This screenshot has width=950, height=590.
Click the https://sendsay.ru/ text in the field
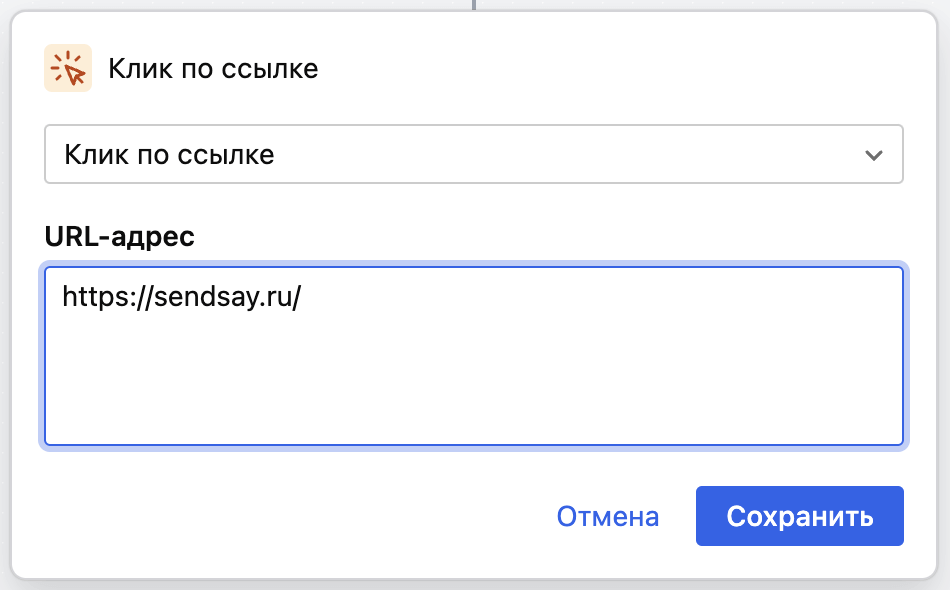click(x=182, y=296)
